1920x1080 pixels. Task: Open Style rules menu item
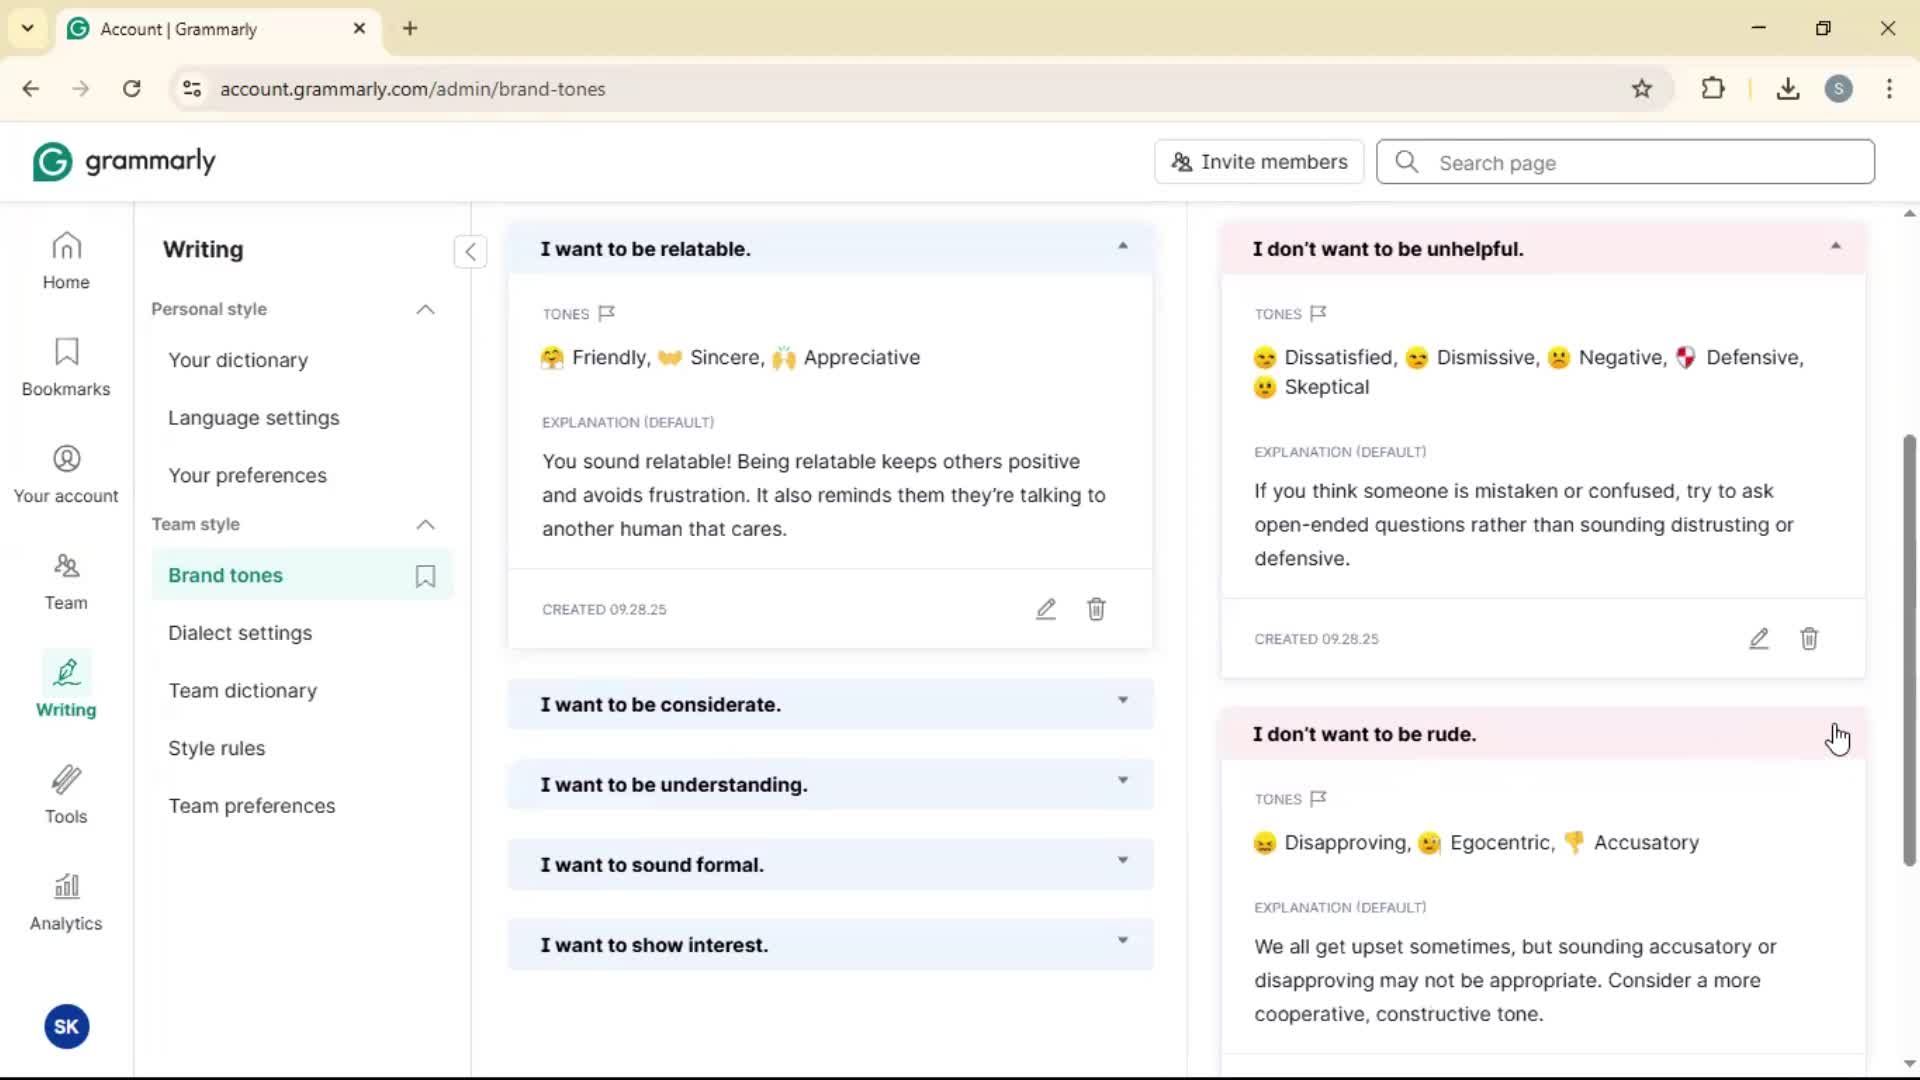(217, 748)
